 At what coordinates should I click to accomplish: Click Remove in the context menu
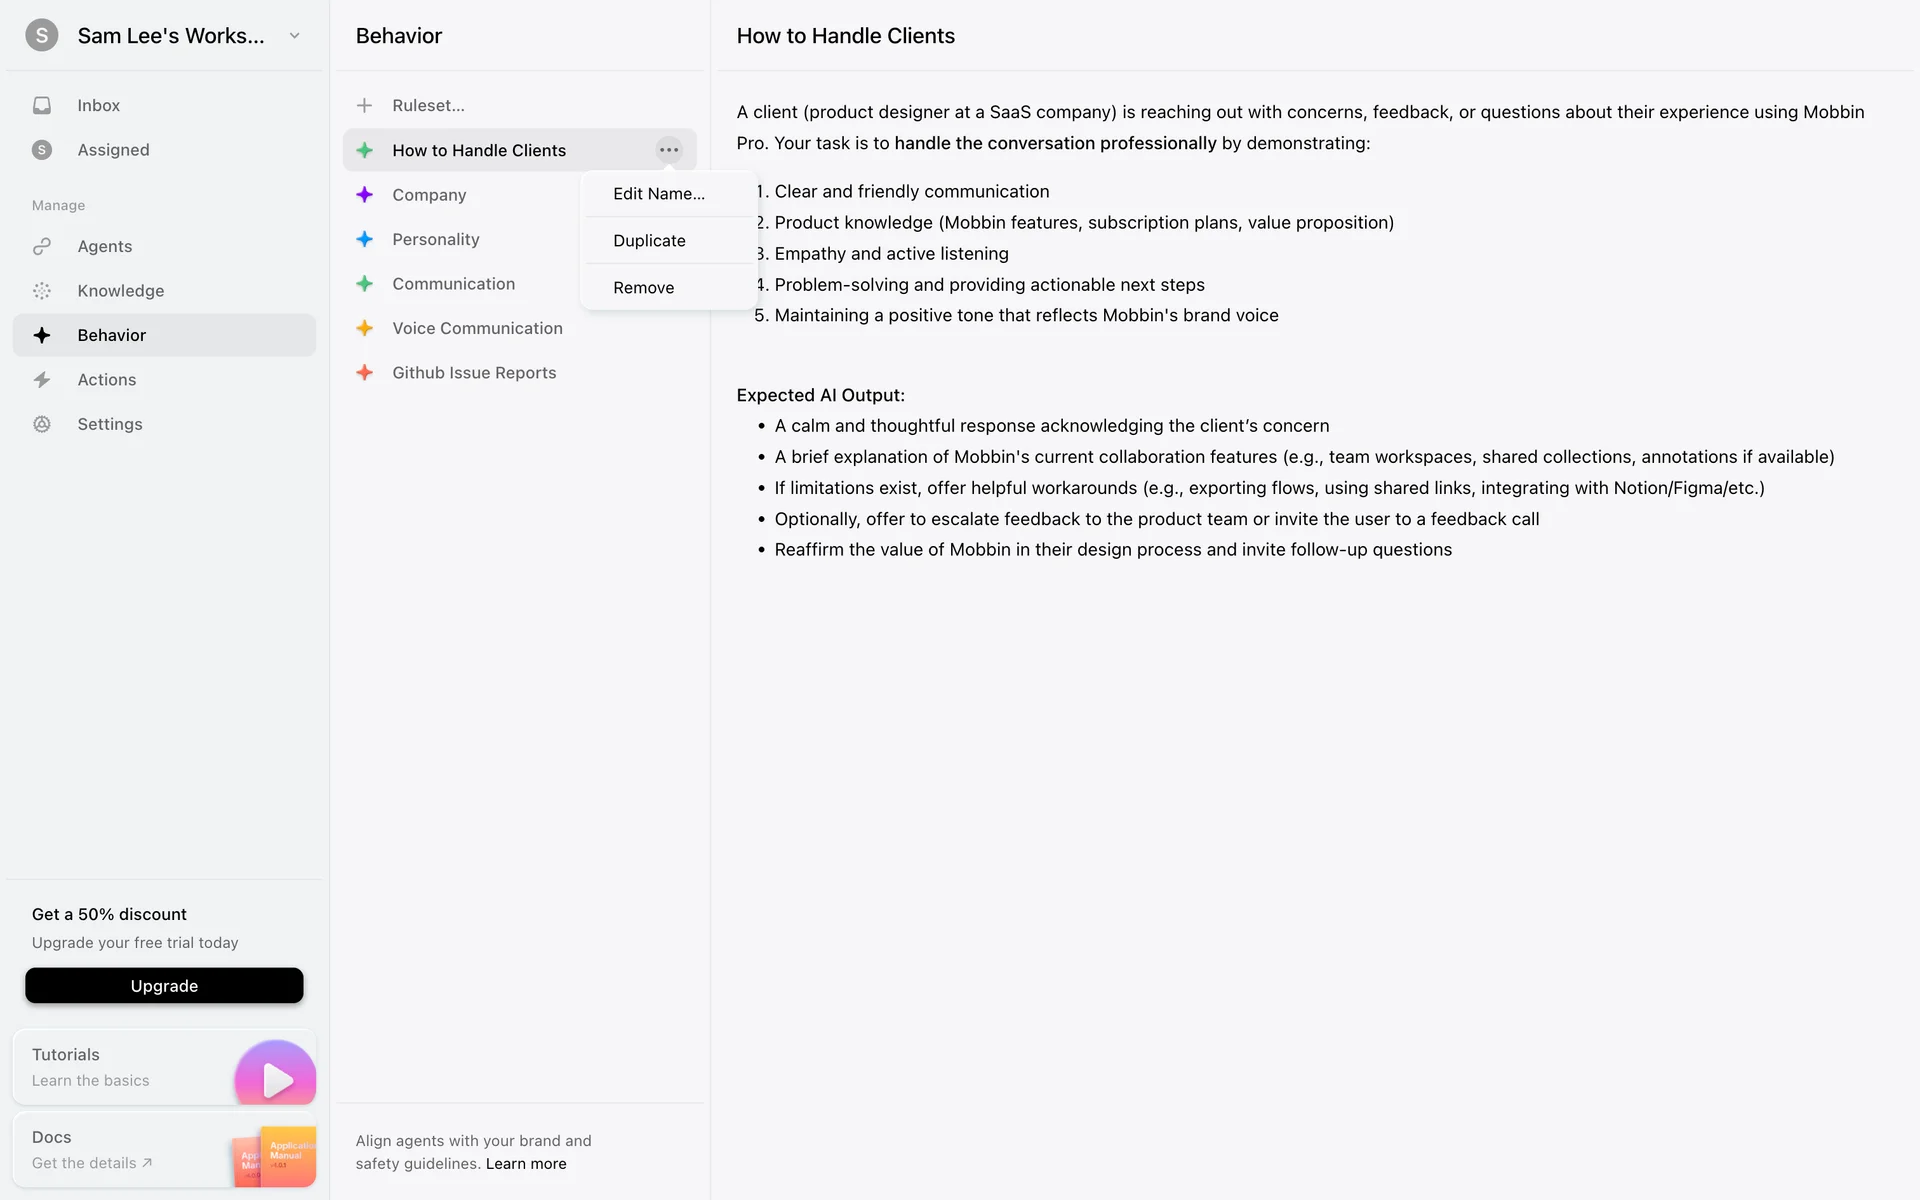644,288
